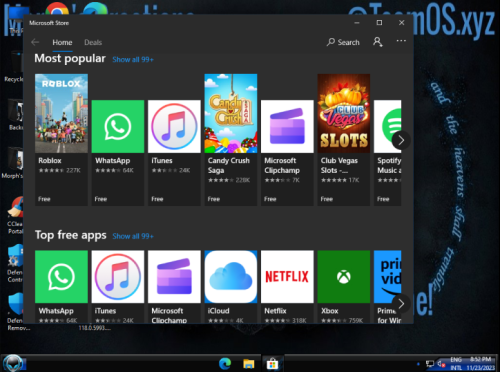
Task: Show all 99+ Most popular apps
Action: point(133,60)
